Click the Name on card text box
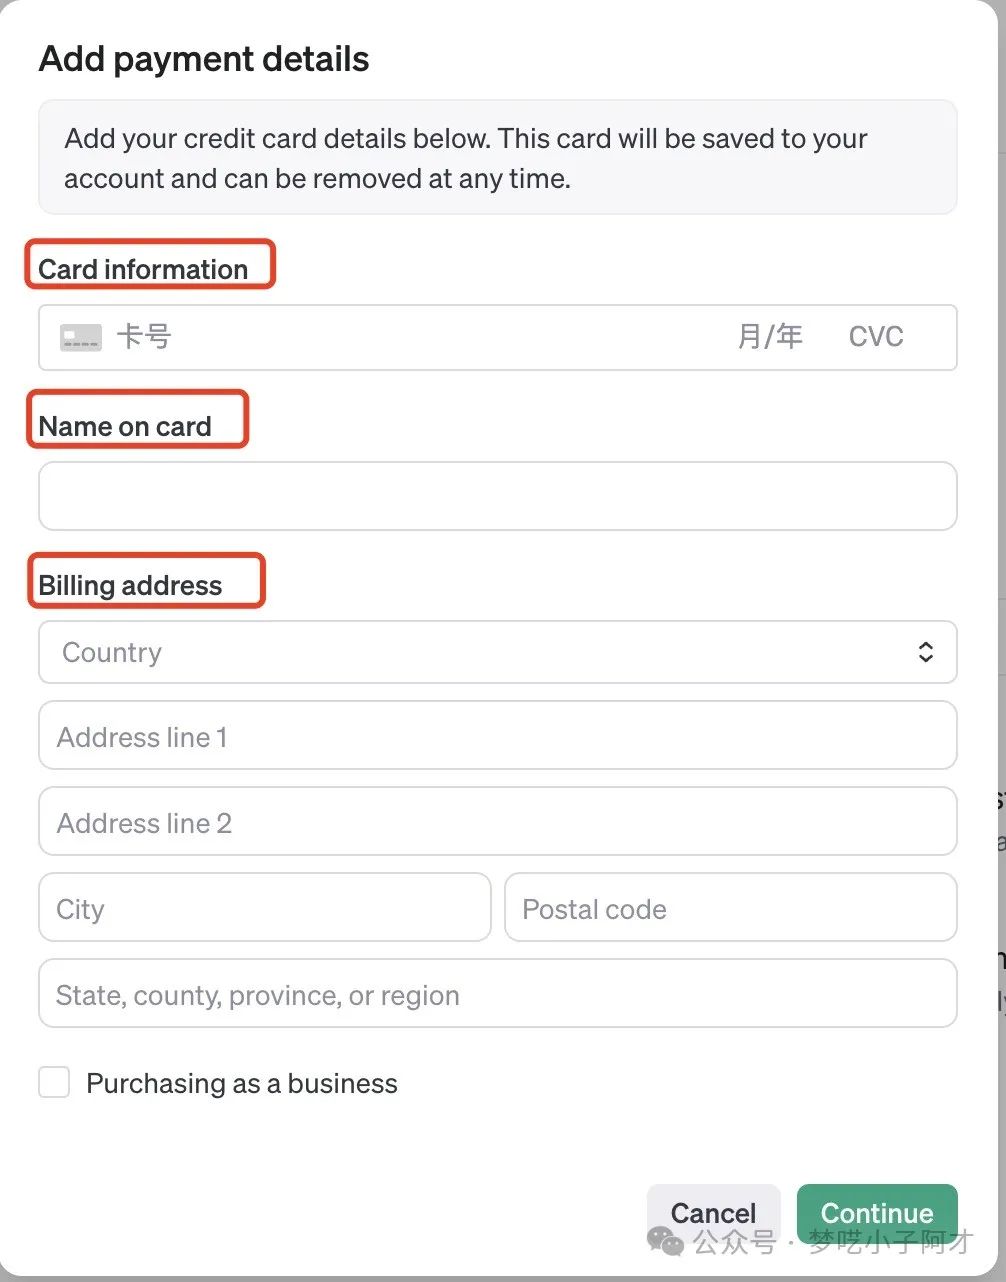 (x=497, y=496)
